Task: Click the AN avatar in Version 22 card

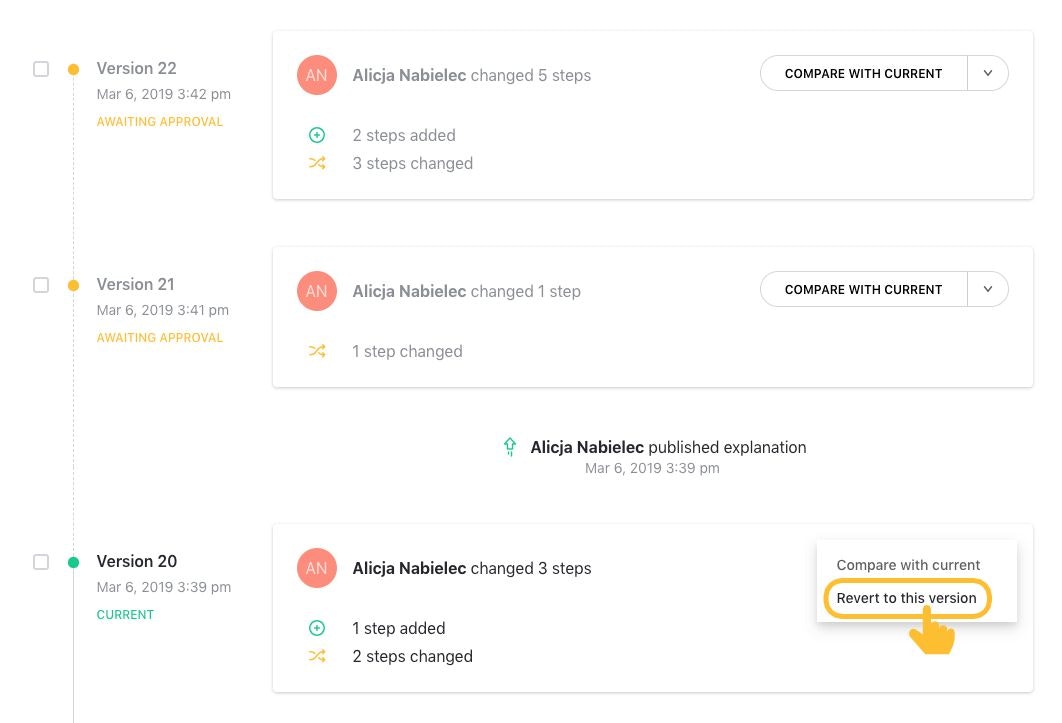Action: 316,75
